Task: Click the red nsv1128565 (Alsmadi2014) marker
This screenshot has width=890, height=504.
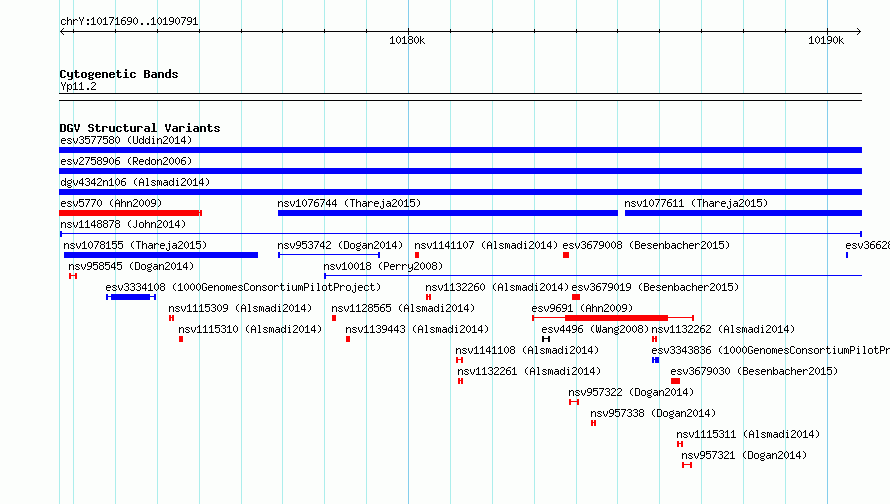Action: tap(334, 318)
